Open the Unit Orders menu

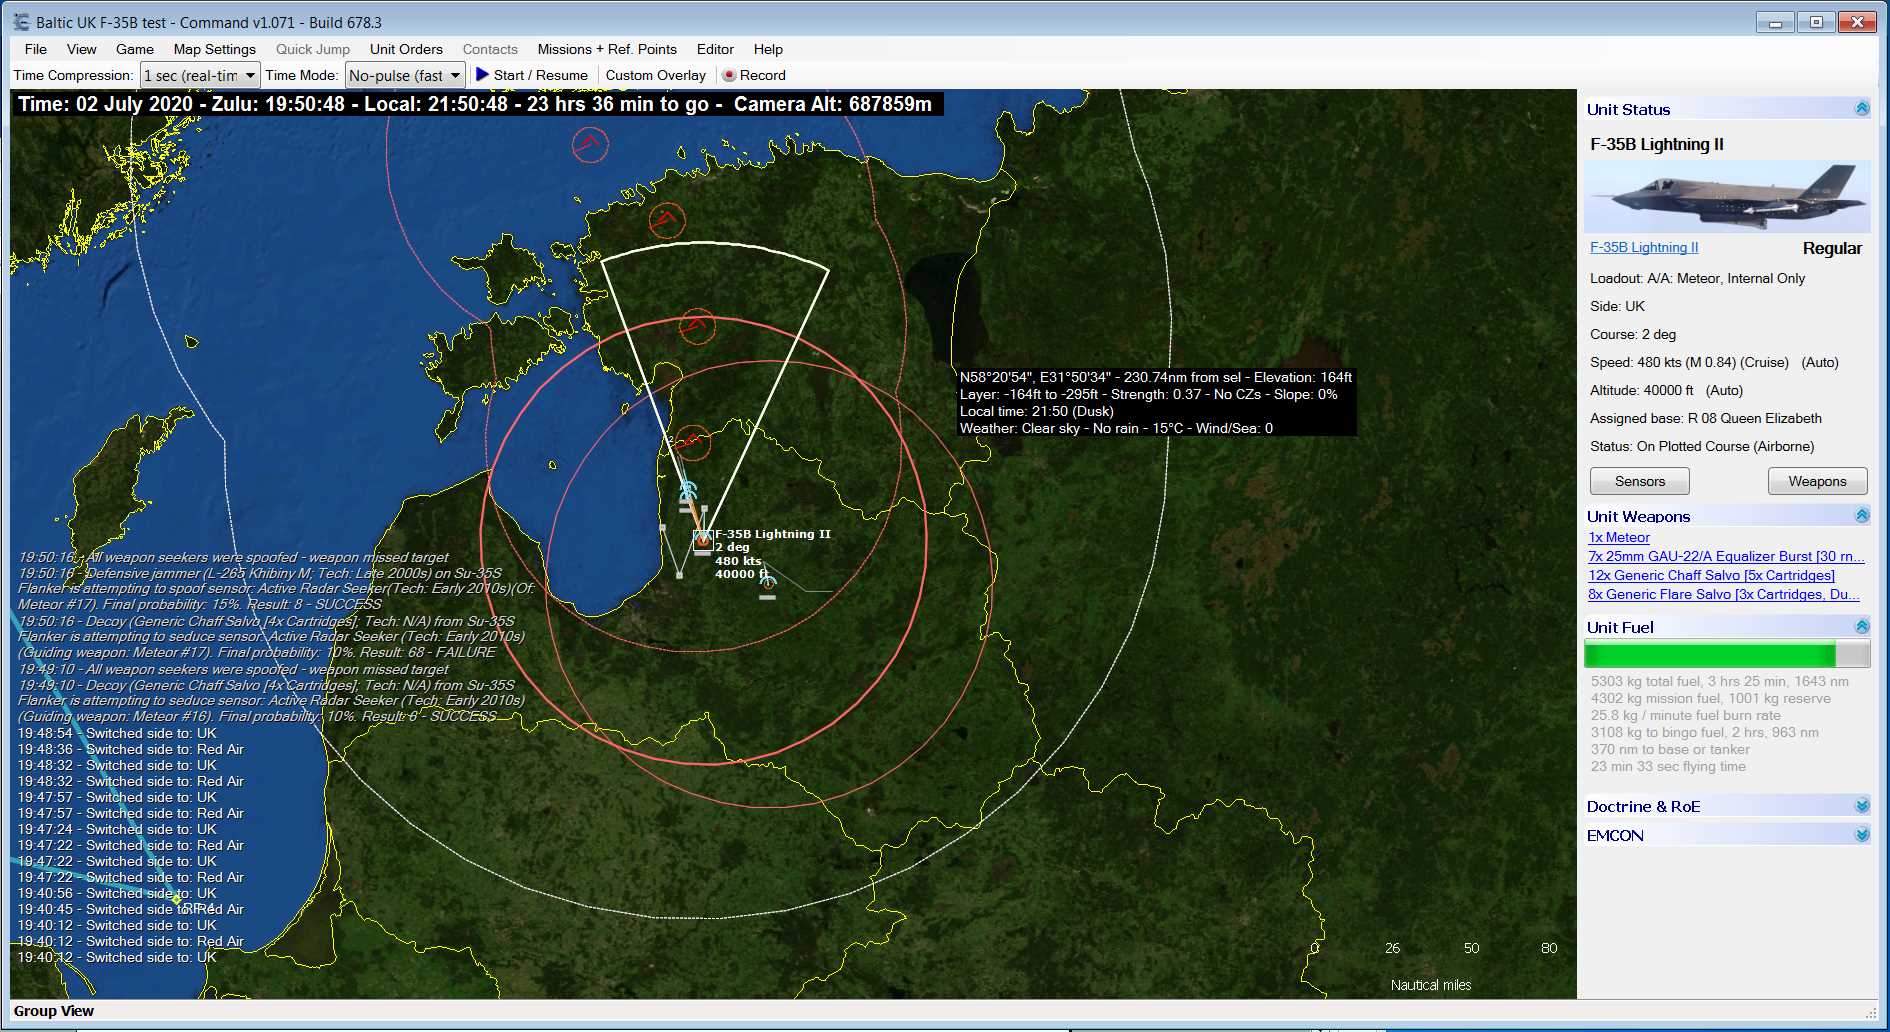pyautogui.click(x=406, y=49)
